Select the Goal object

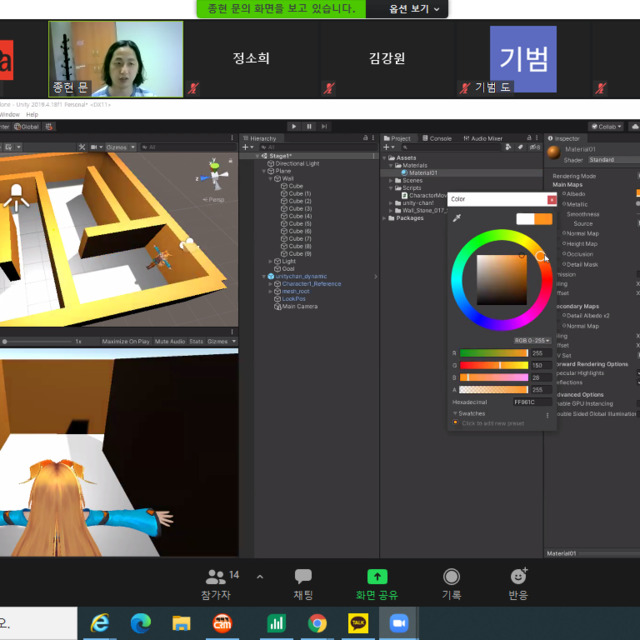pyautogui.click(x=288, y=269)
